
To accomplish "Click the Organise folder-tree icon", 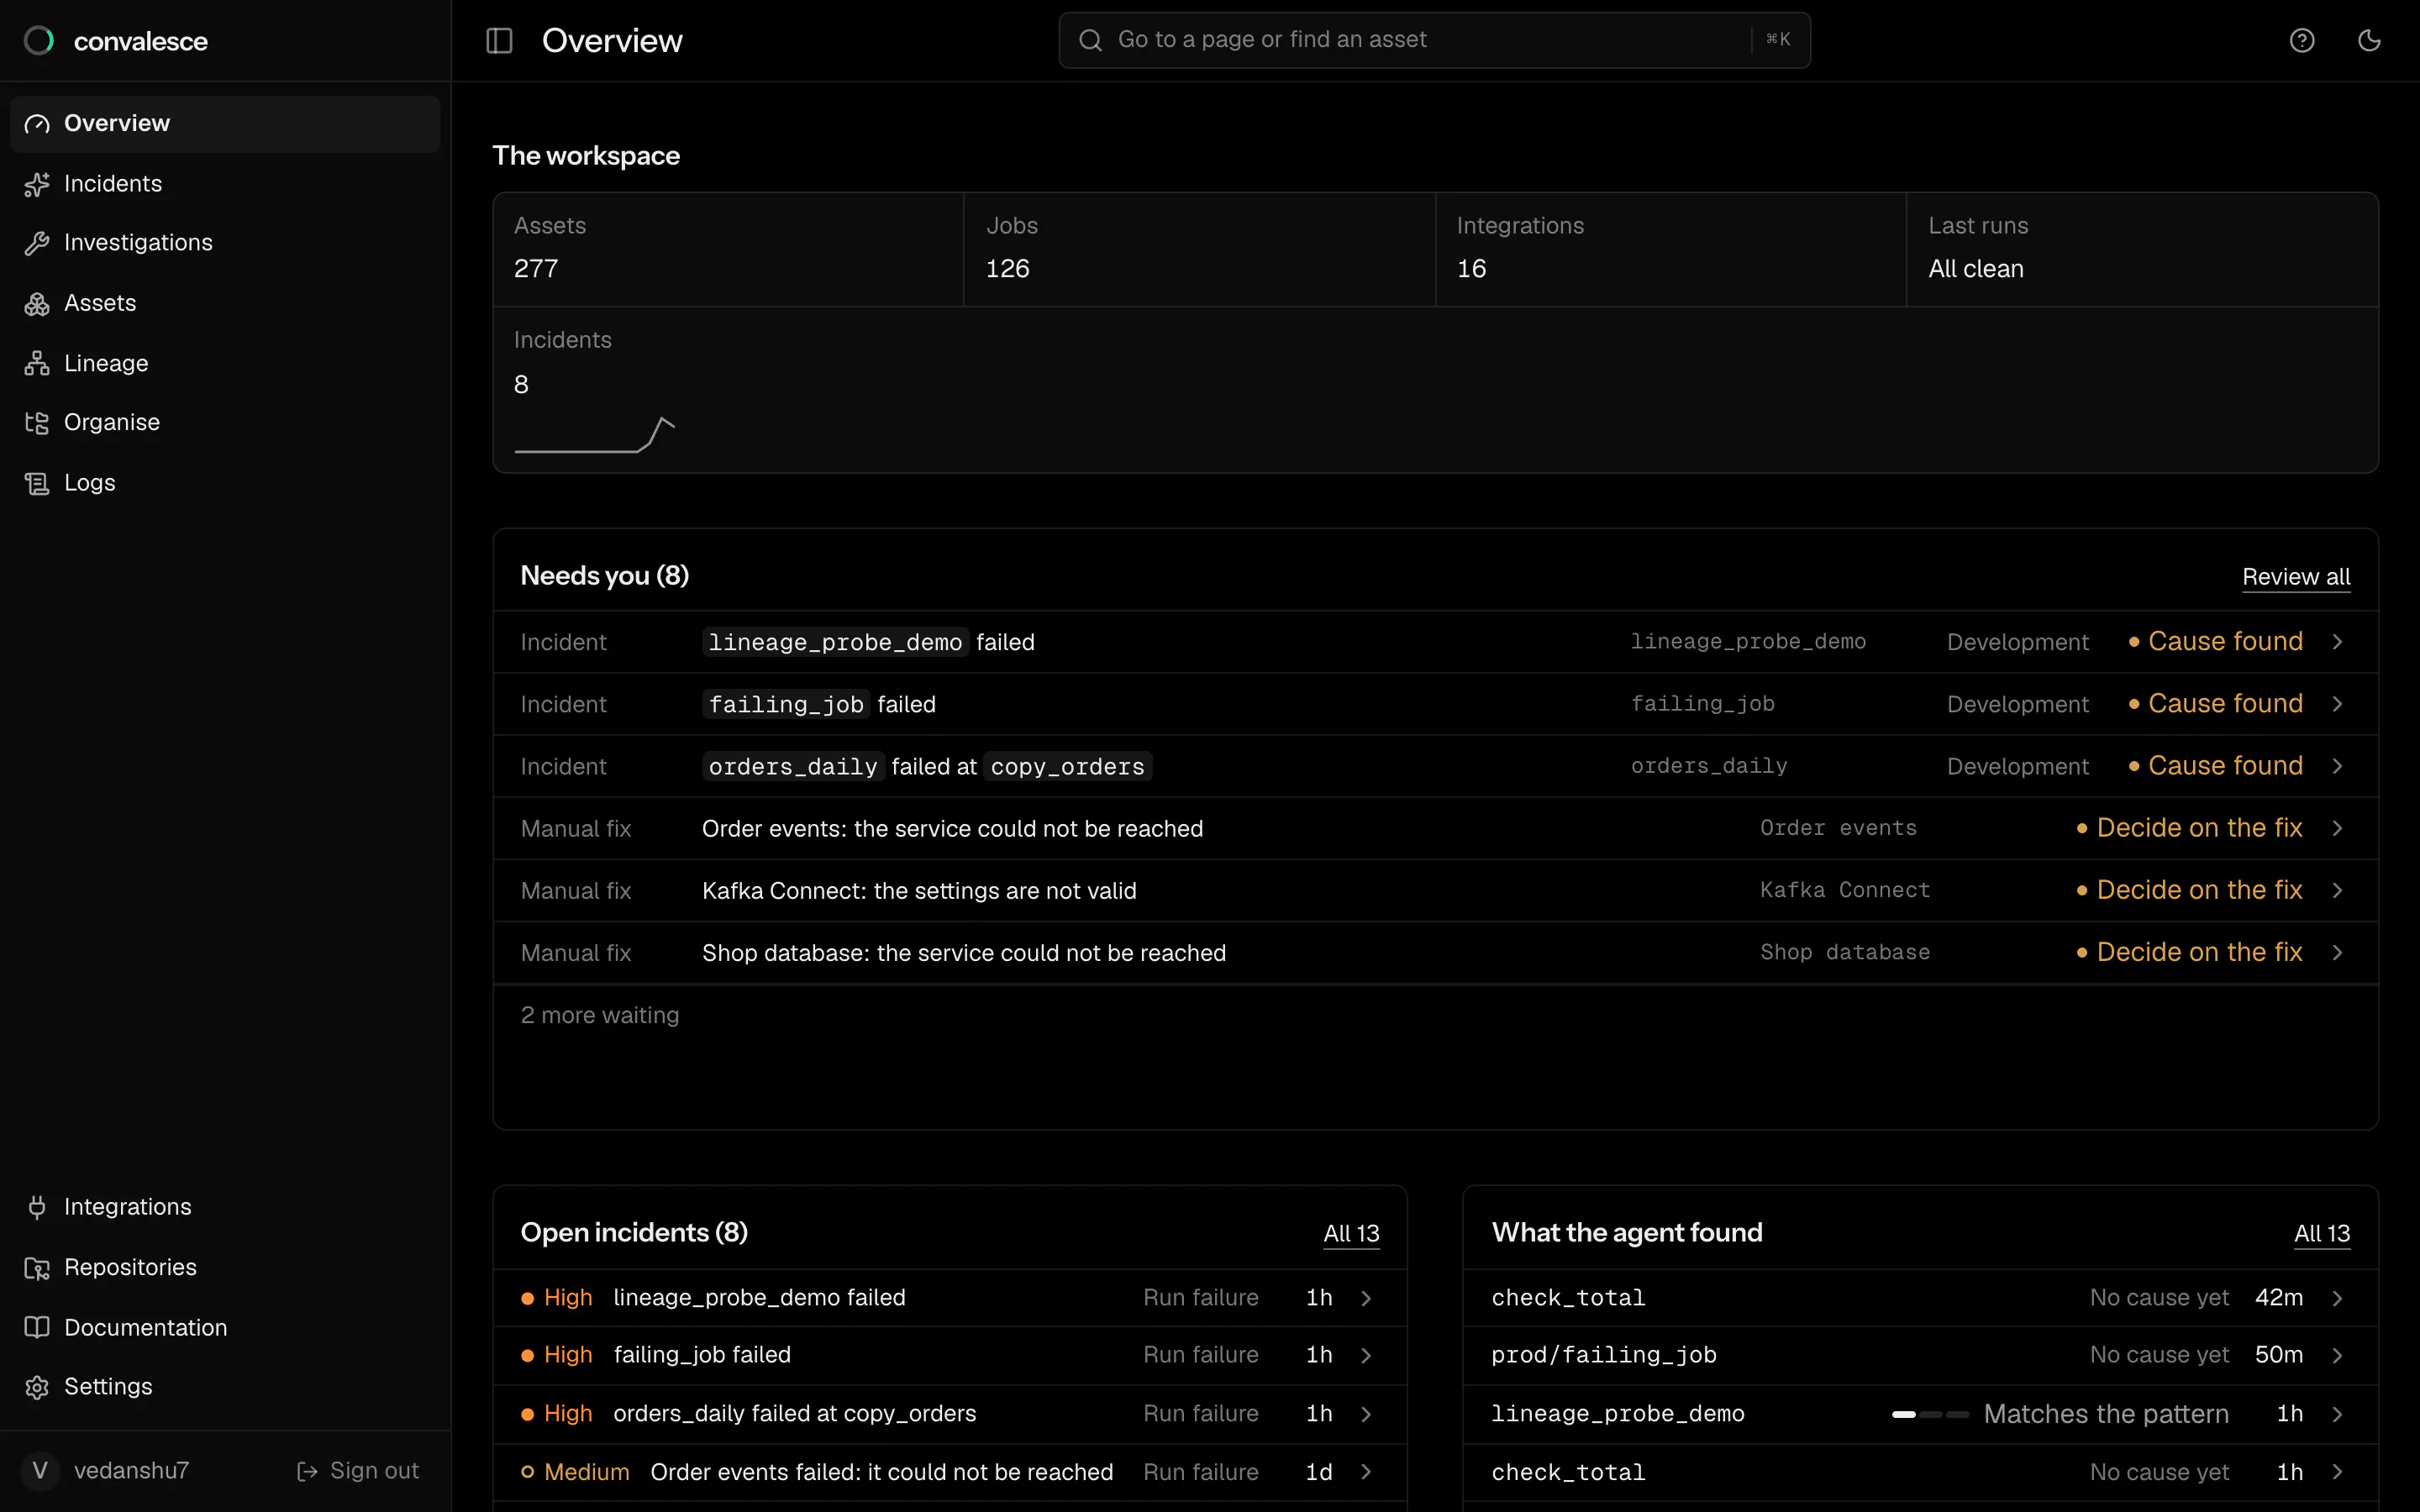I will click(37, 423).
